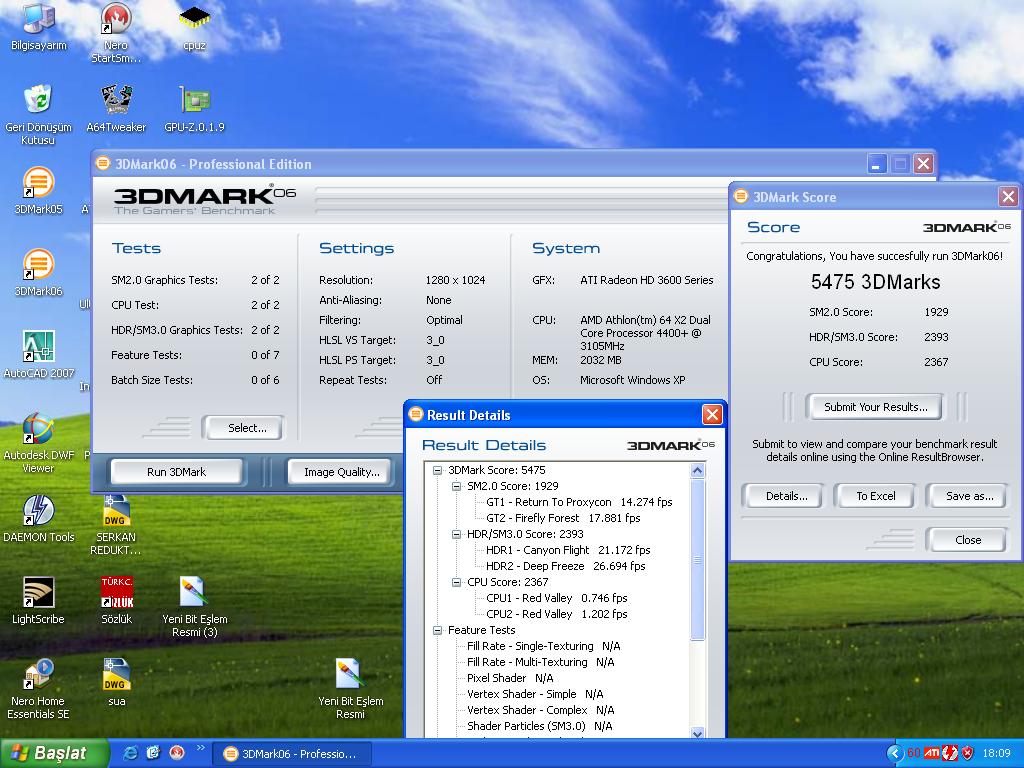
Task: Open the cpuz desktop icon
Action: (194, 27)
